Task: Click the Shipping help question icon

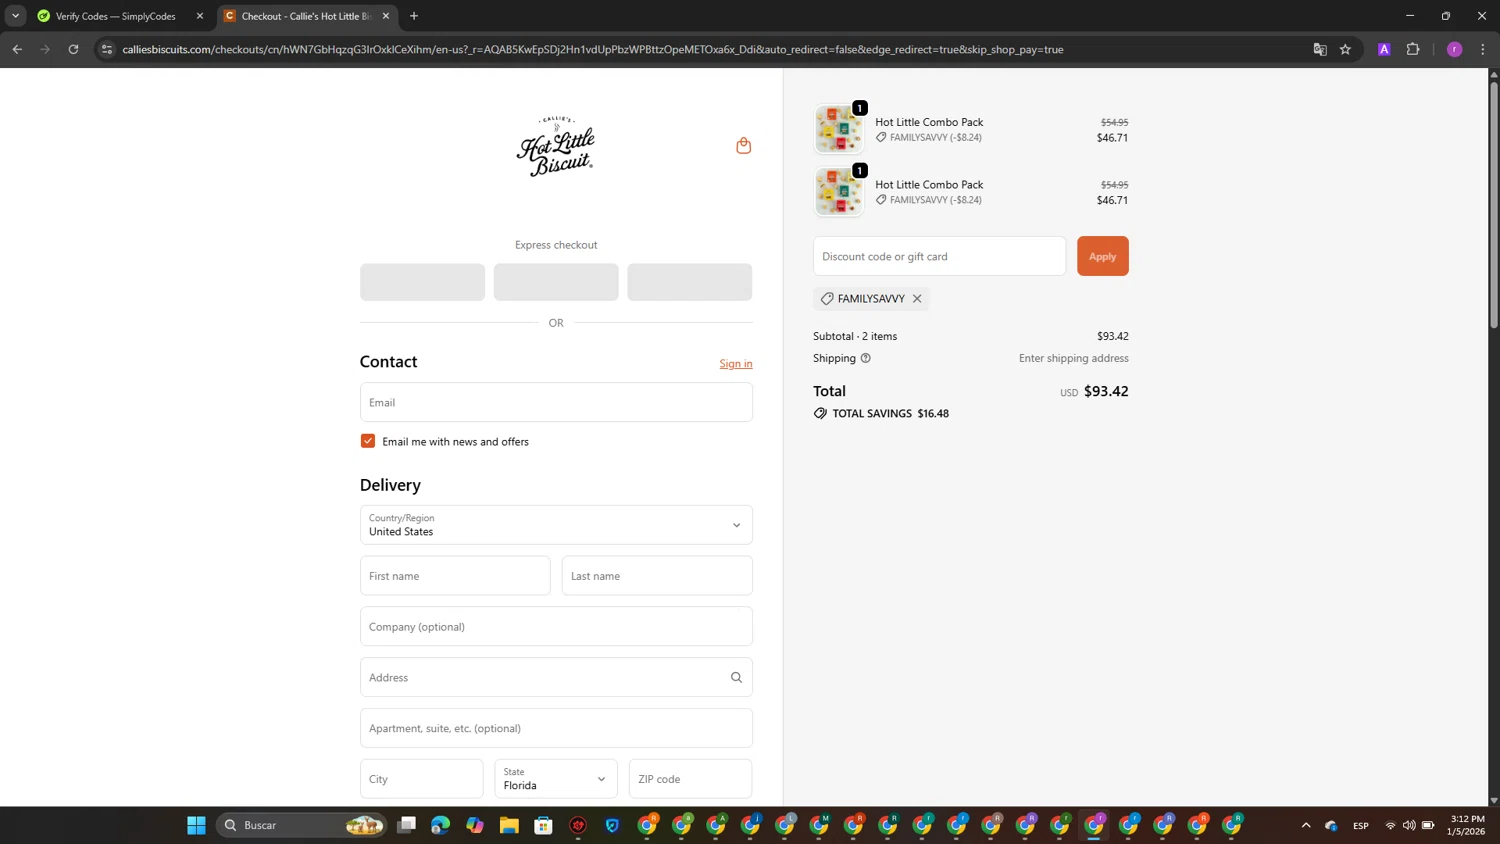Action: pos(866,358)
